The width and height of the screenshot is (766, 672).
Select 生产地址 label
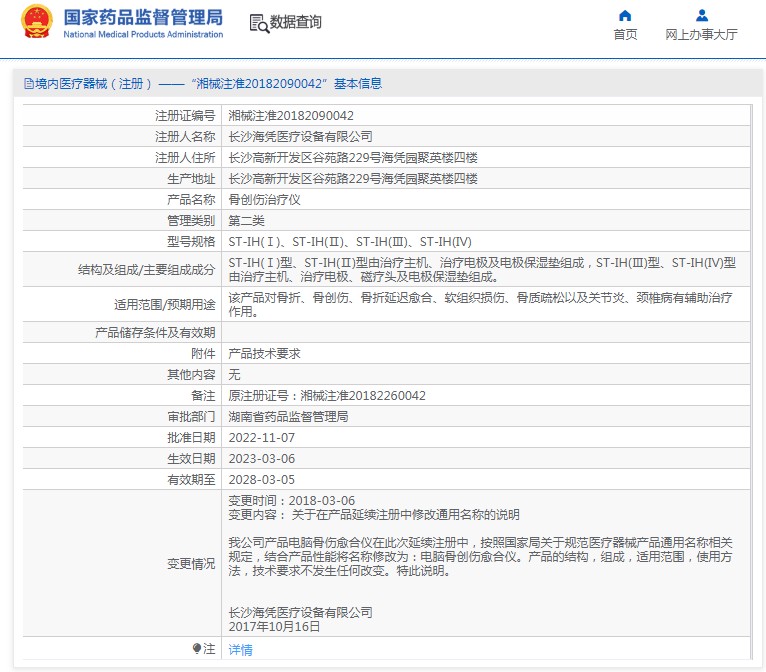pos(191,179)
